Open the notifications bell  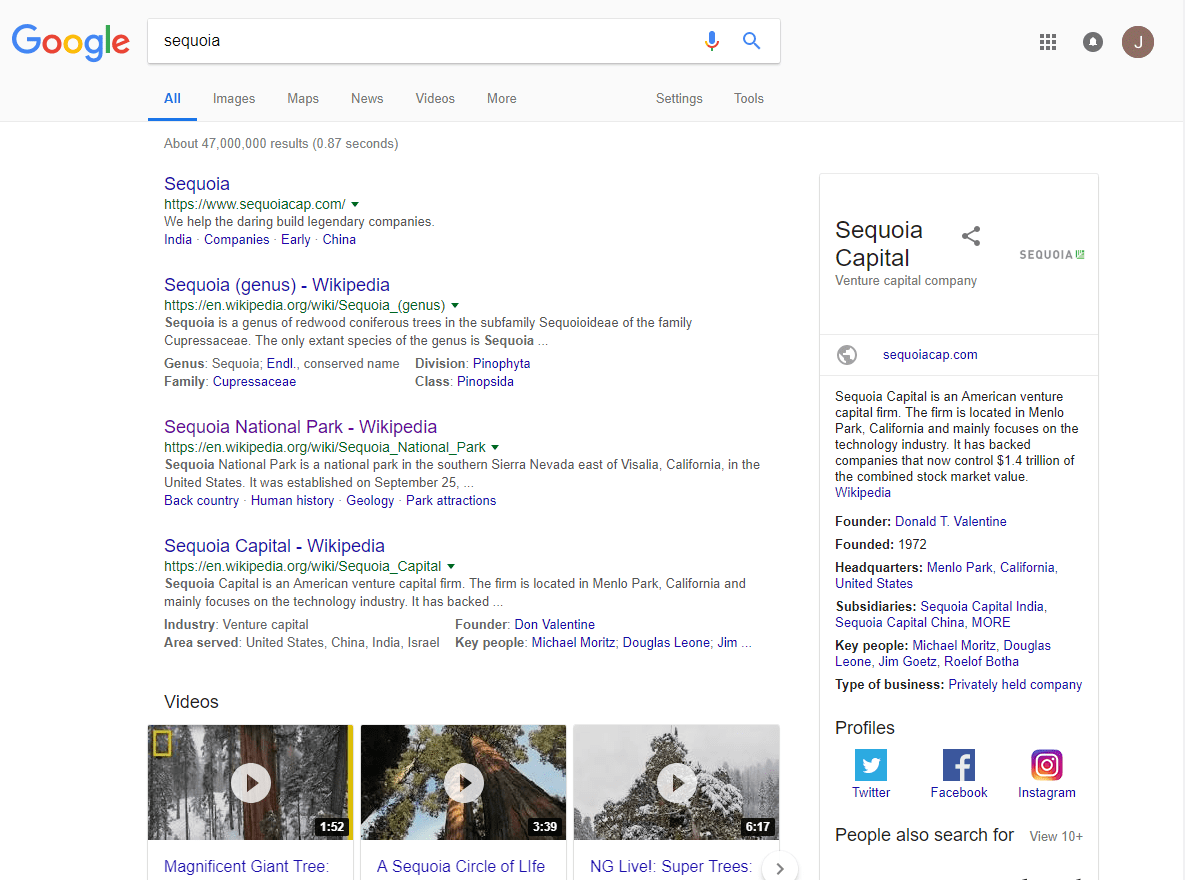(x=1092, y=42)
